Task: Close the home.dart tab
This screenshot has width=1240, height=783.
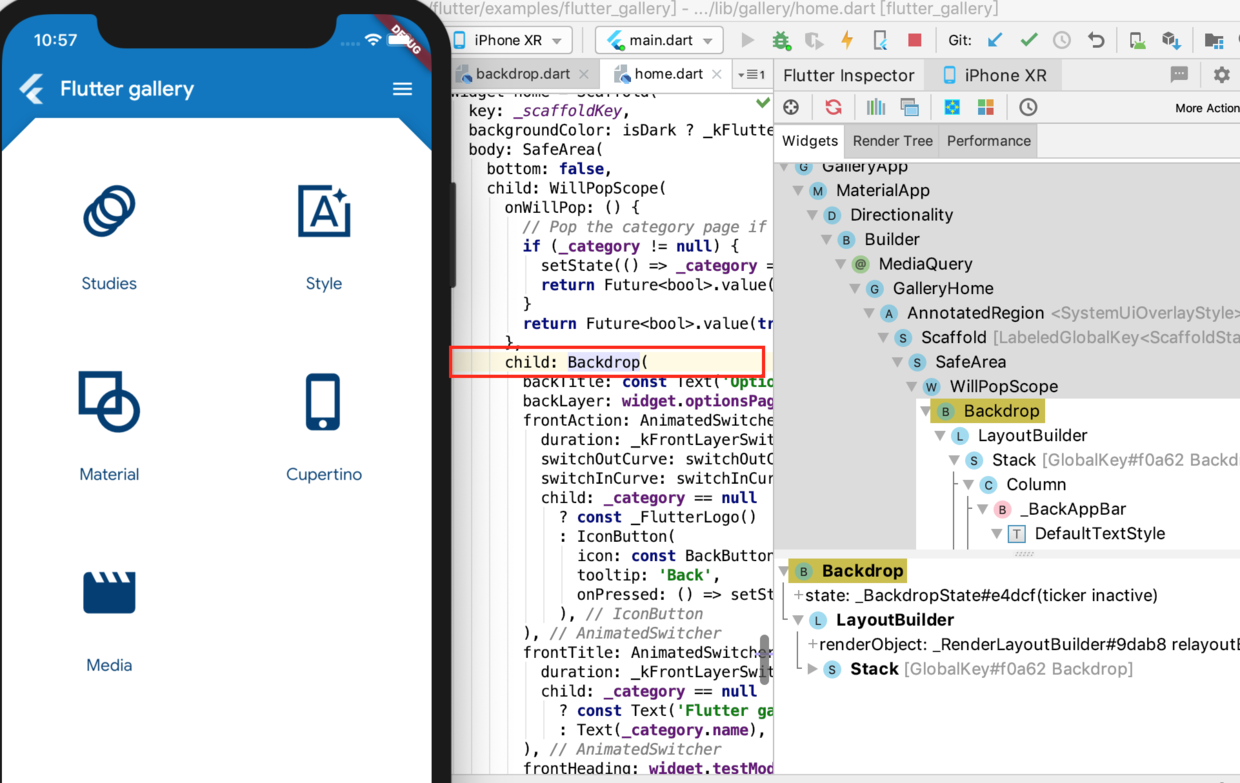Action: click(x=717, y=75)
